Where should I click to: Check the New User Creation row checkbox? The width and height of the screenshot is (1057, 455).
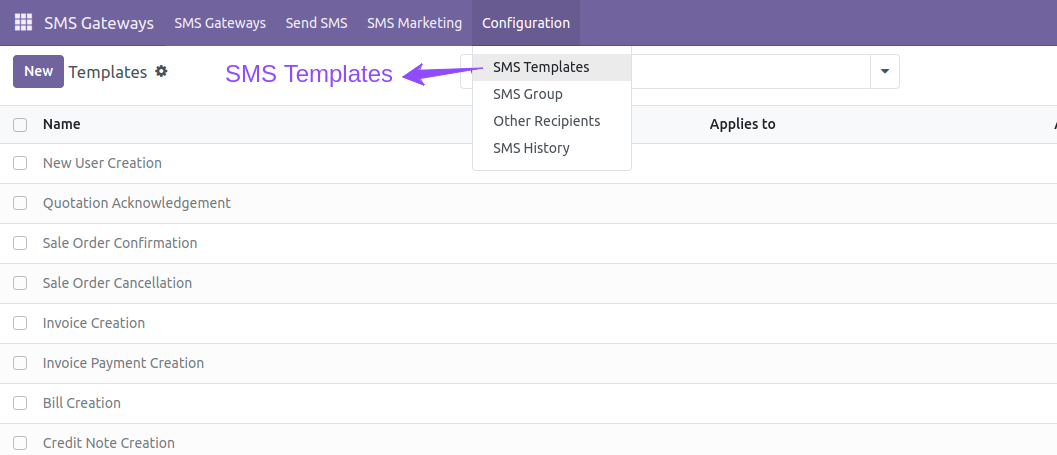click(x=20, y=163)
